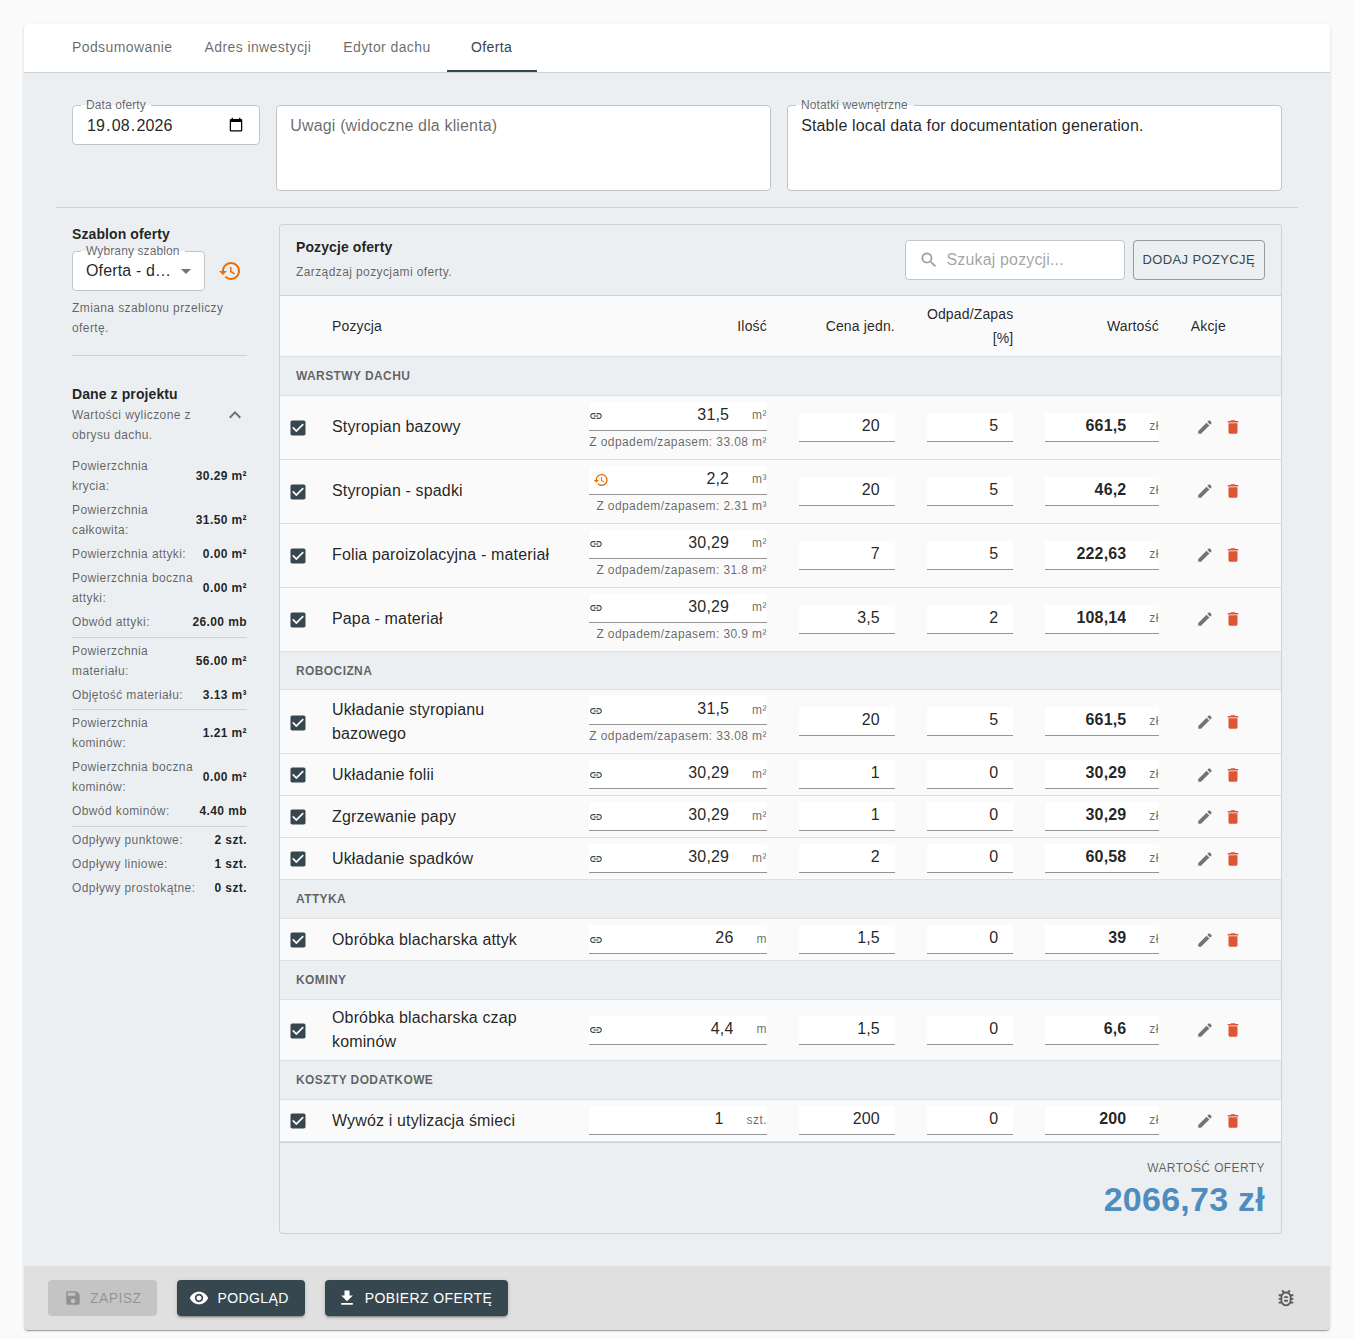Delete the Obróbka blacharska czap kominów row
Image resolution: width=1354 pixels, height=1339 pixels.
[x=1233, y=1030]
